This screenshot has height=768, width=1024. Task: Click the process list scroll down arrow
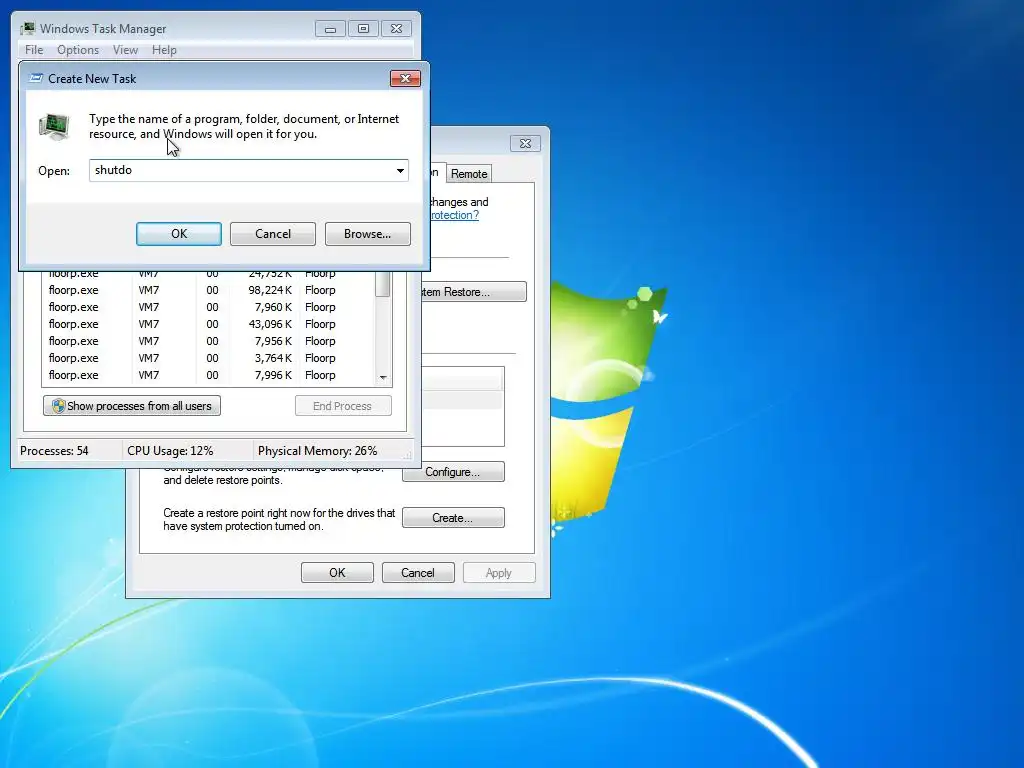point(383,377)
